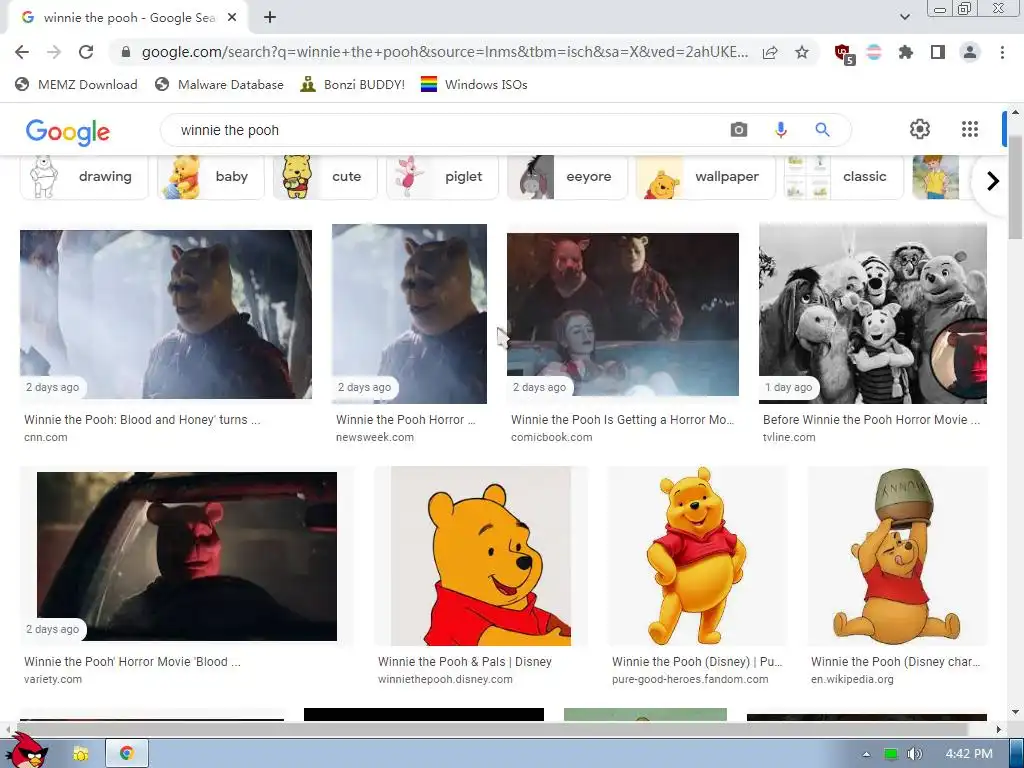
Task: Open the Angry Birds start button
Action: 29,753
